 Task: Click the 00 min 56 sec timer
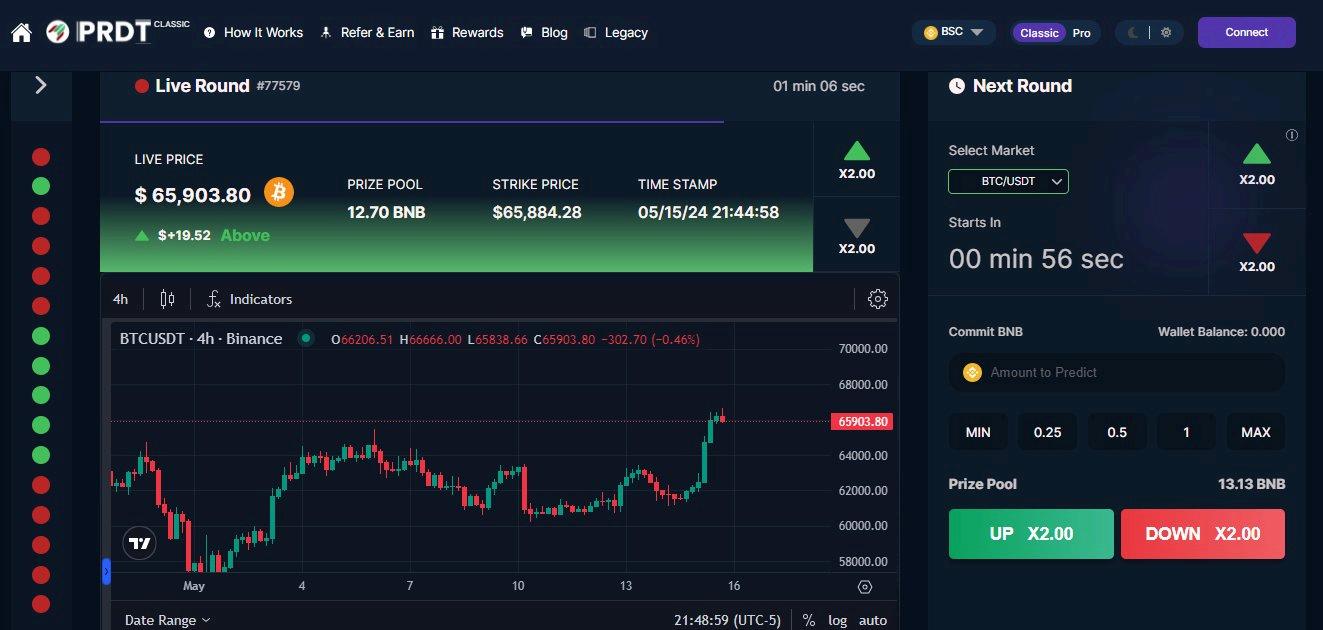coord(1036,259)
